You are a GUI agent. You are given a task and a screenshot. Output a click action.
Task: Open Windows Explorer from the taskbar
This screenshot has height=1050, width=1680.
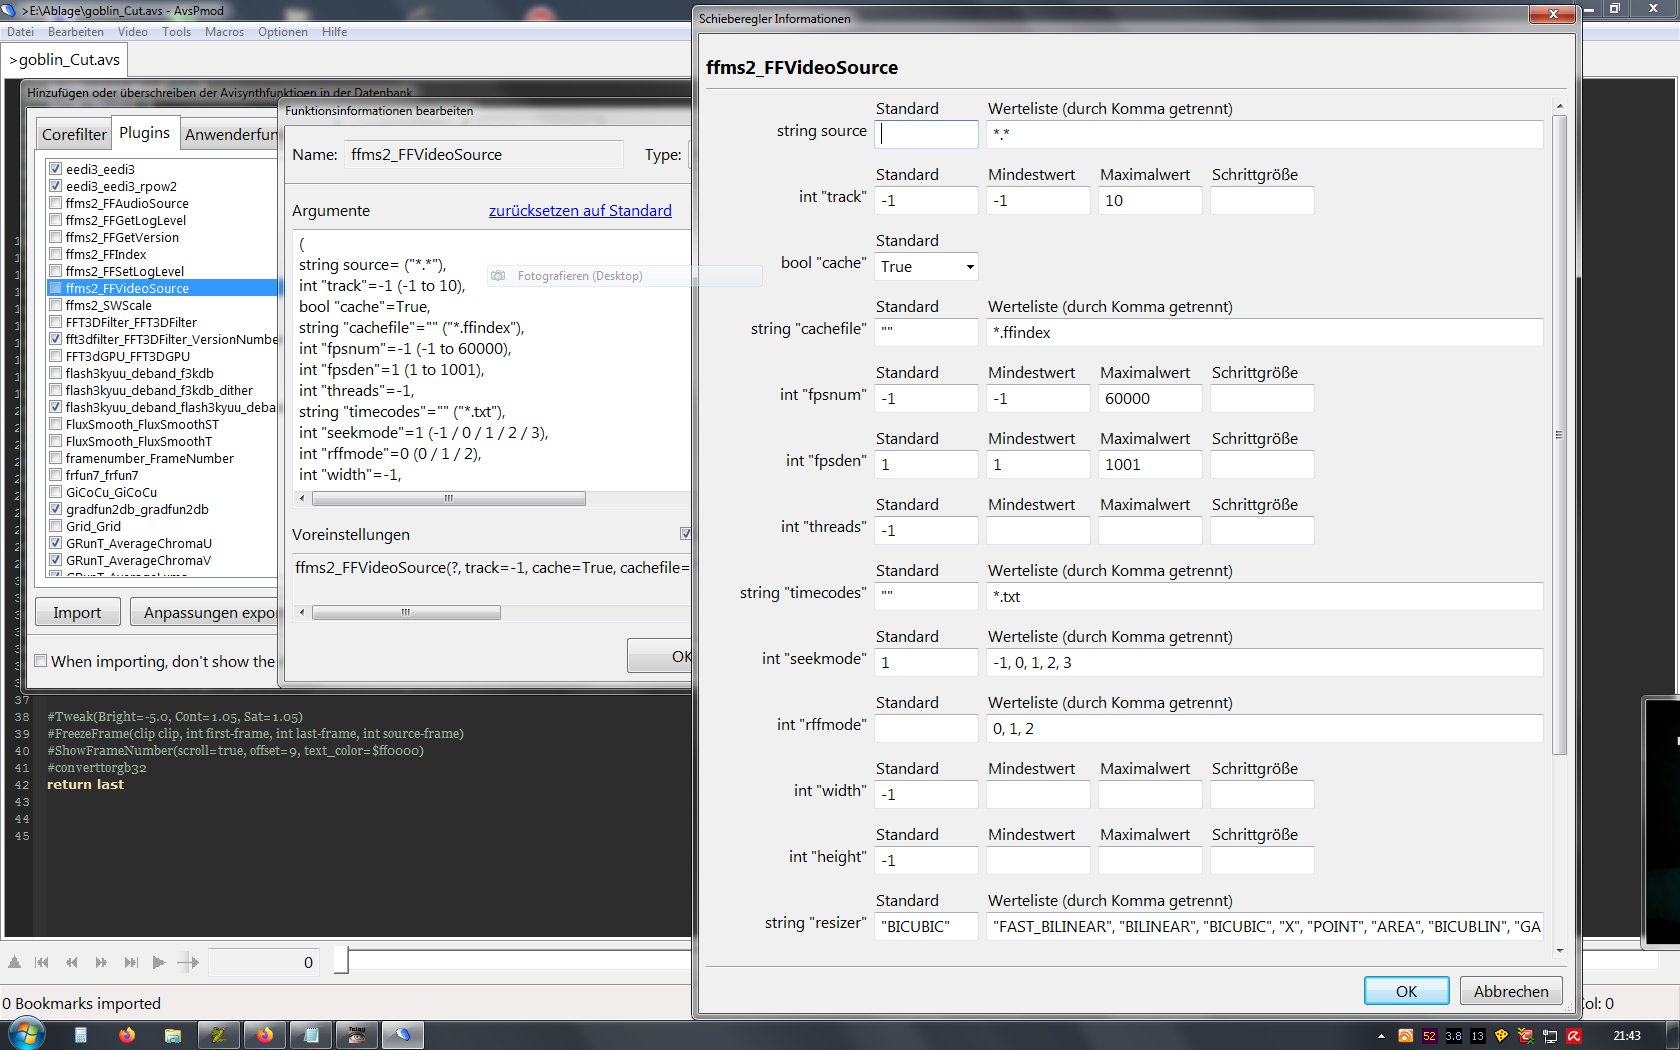[x=173, y=1035]
